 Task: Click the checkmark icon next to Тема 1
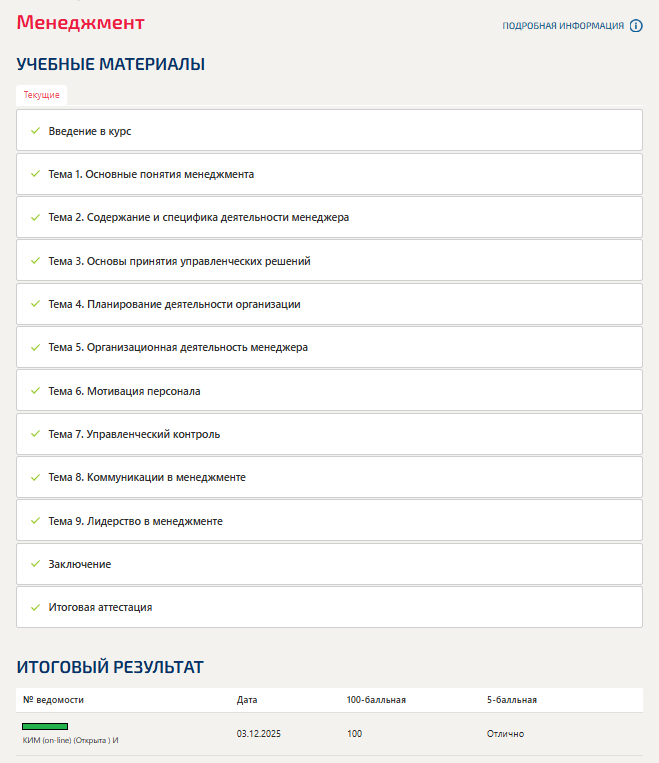click(x=35, y=174)
